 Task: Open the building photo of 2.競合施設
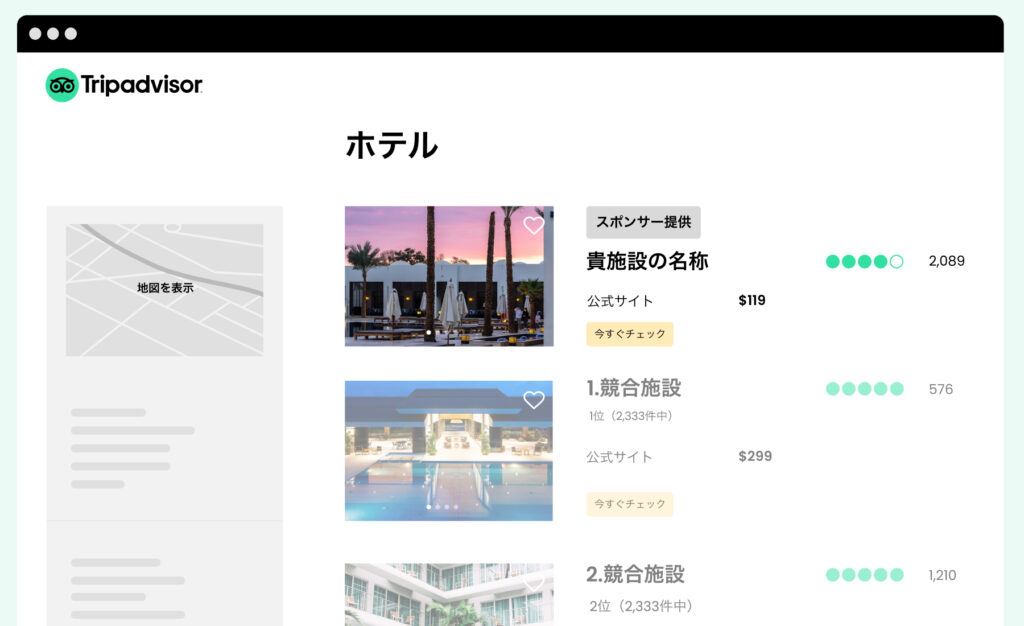coord(449,595)
